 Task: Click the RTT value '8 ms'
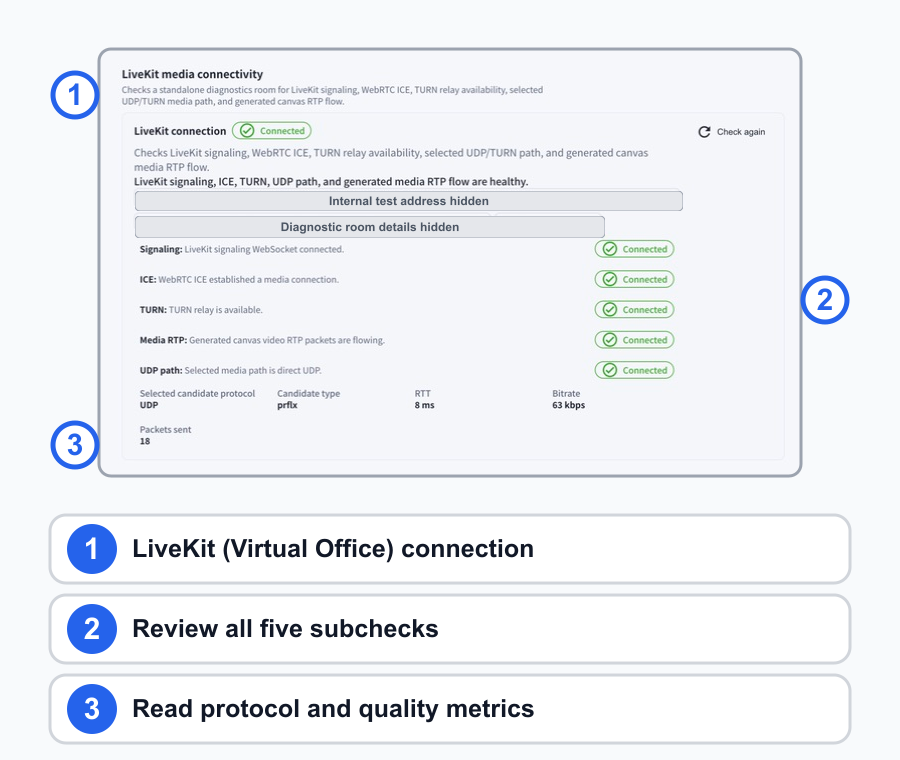tap(425, 405)
